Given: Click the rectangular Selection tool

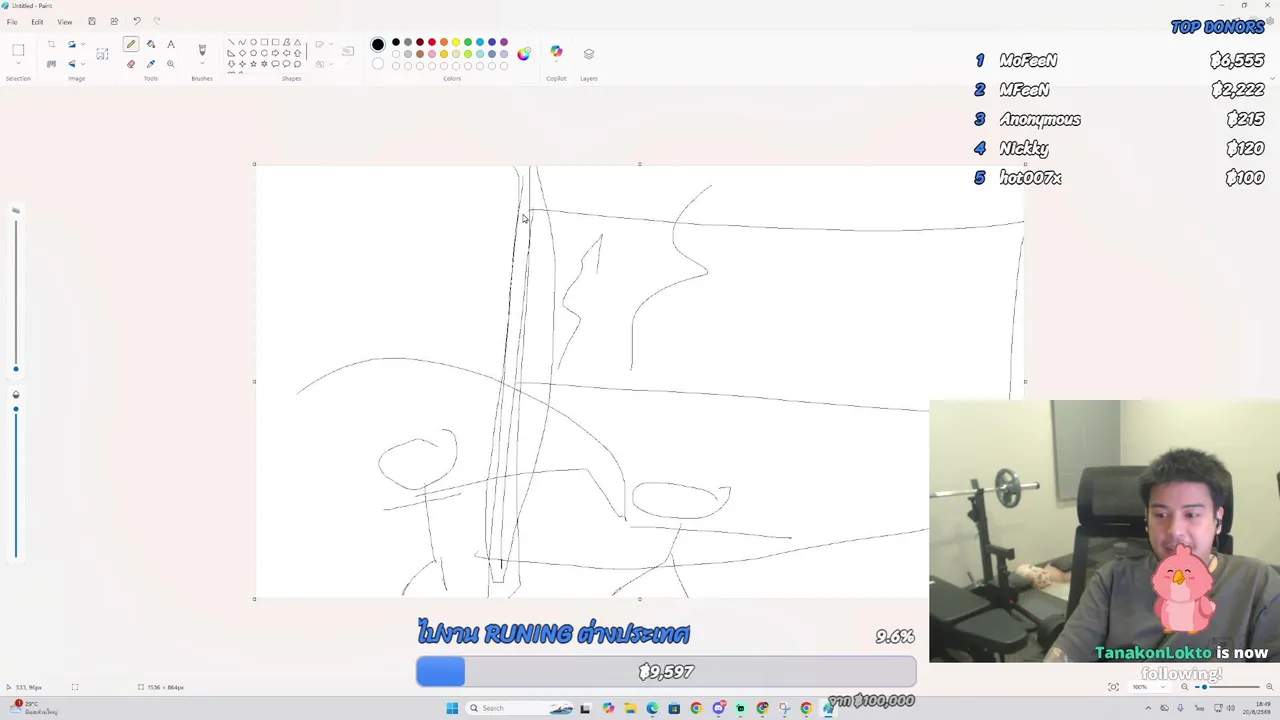Looking at the screenshot, I should (x=18, y=50).
